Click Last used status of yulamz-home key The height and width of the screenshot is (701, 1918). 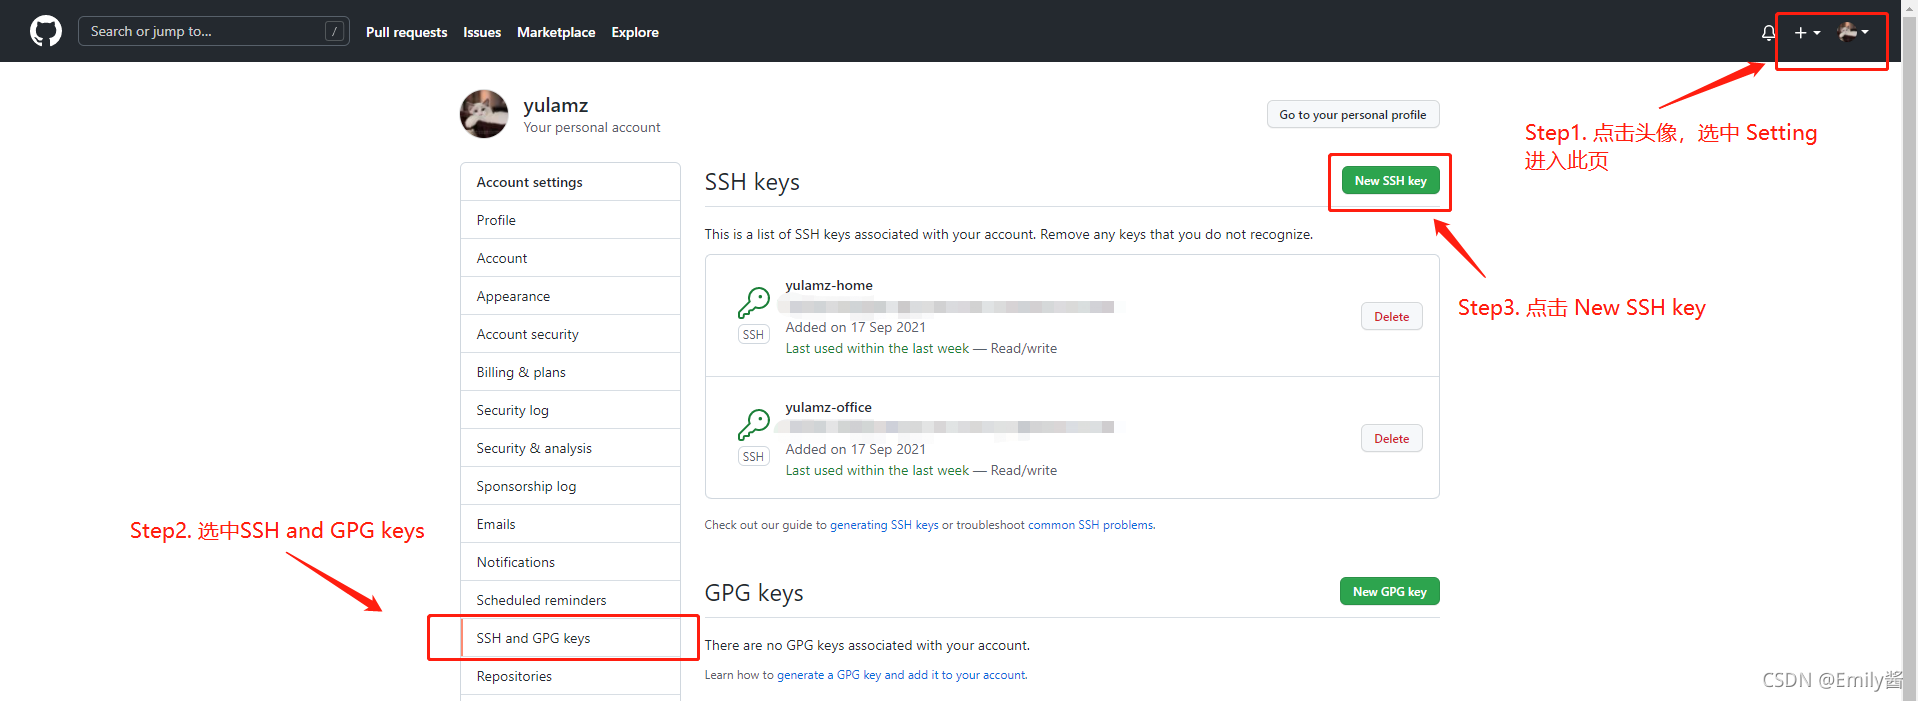877,348
